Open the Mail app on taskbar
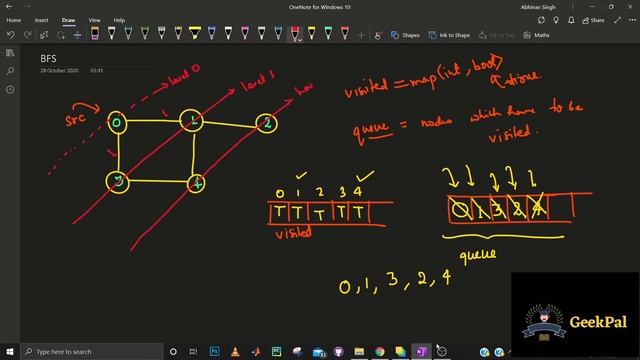This screenshot has height=360, width=640. coord(319,352)
